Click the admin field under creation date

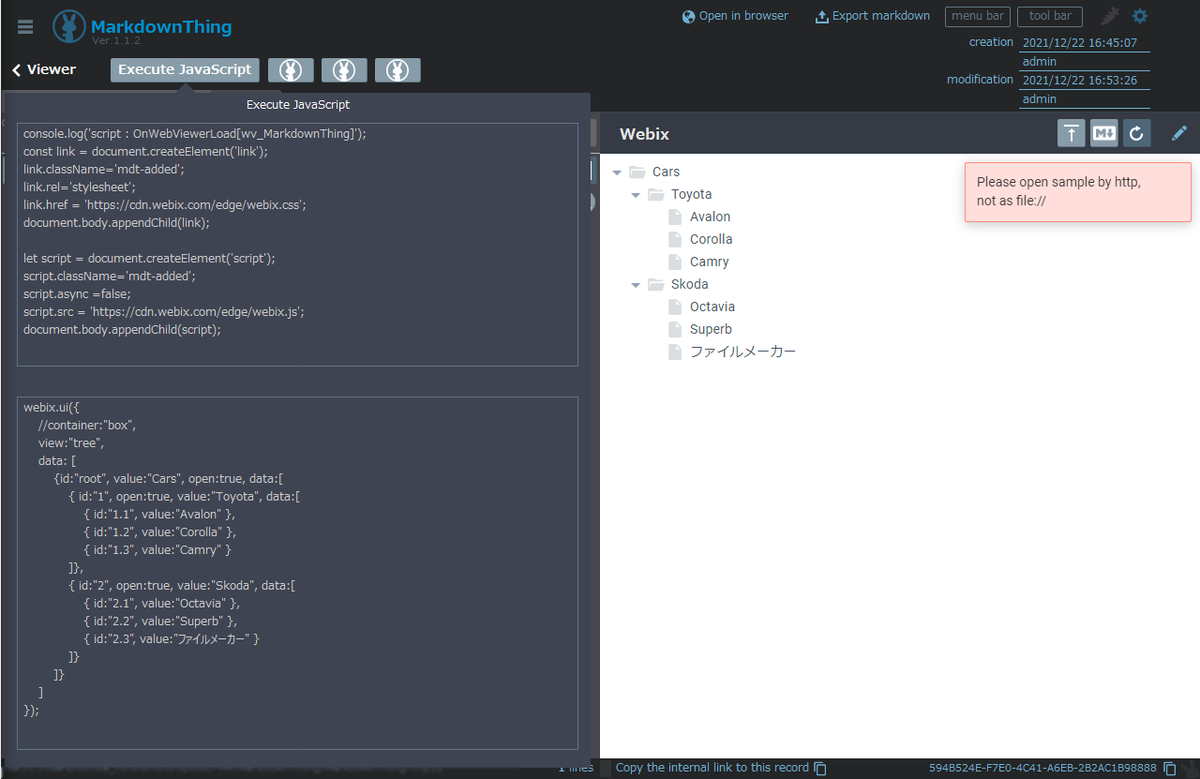[x=1084, y=61]
